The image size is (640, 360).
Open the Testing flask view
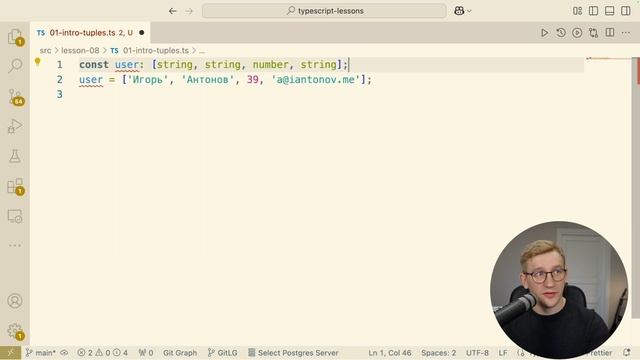(x=15, y=156)
